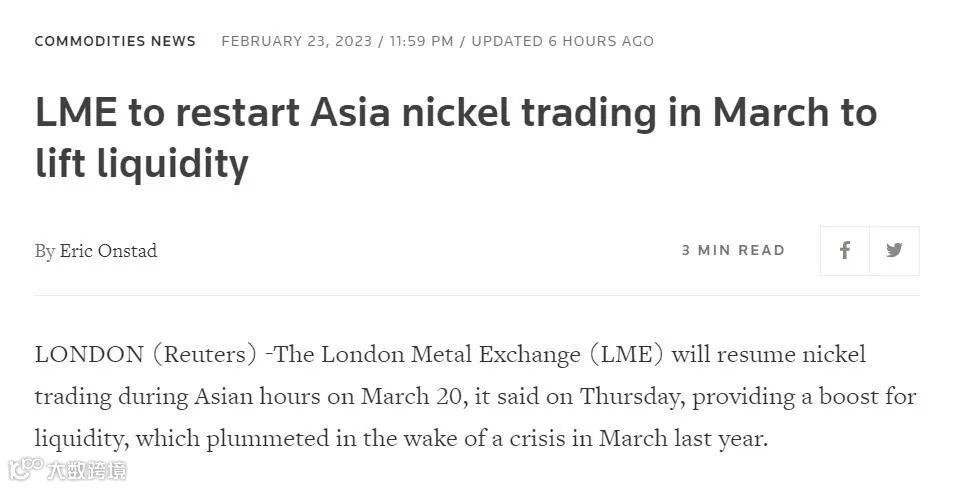This screenshot has width=967, height=488.
Task: Click the 'Updated 6 hours ago' label
Action: coord(562,41)
